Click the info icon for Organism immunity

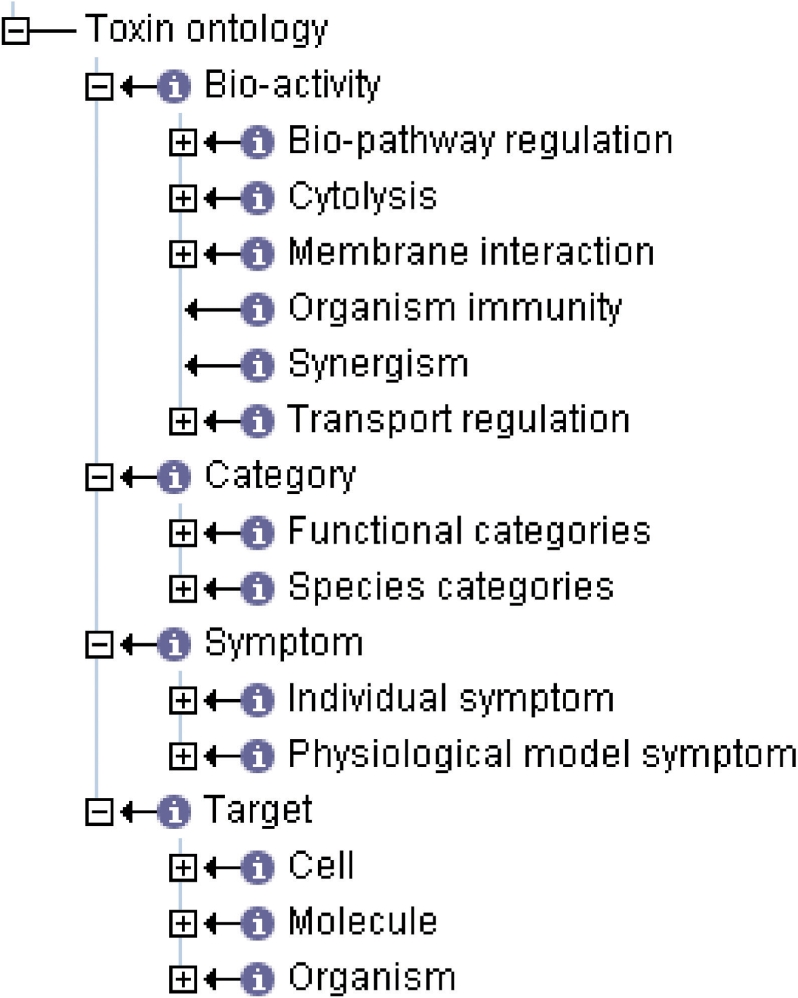tap(258, 309)
